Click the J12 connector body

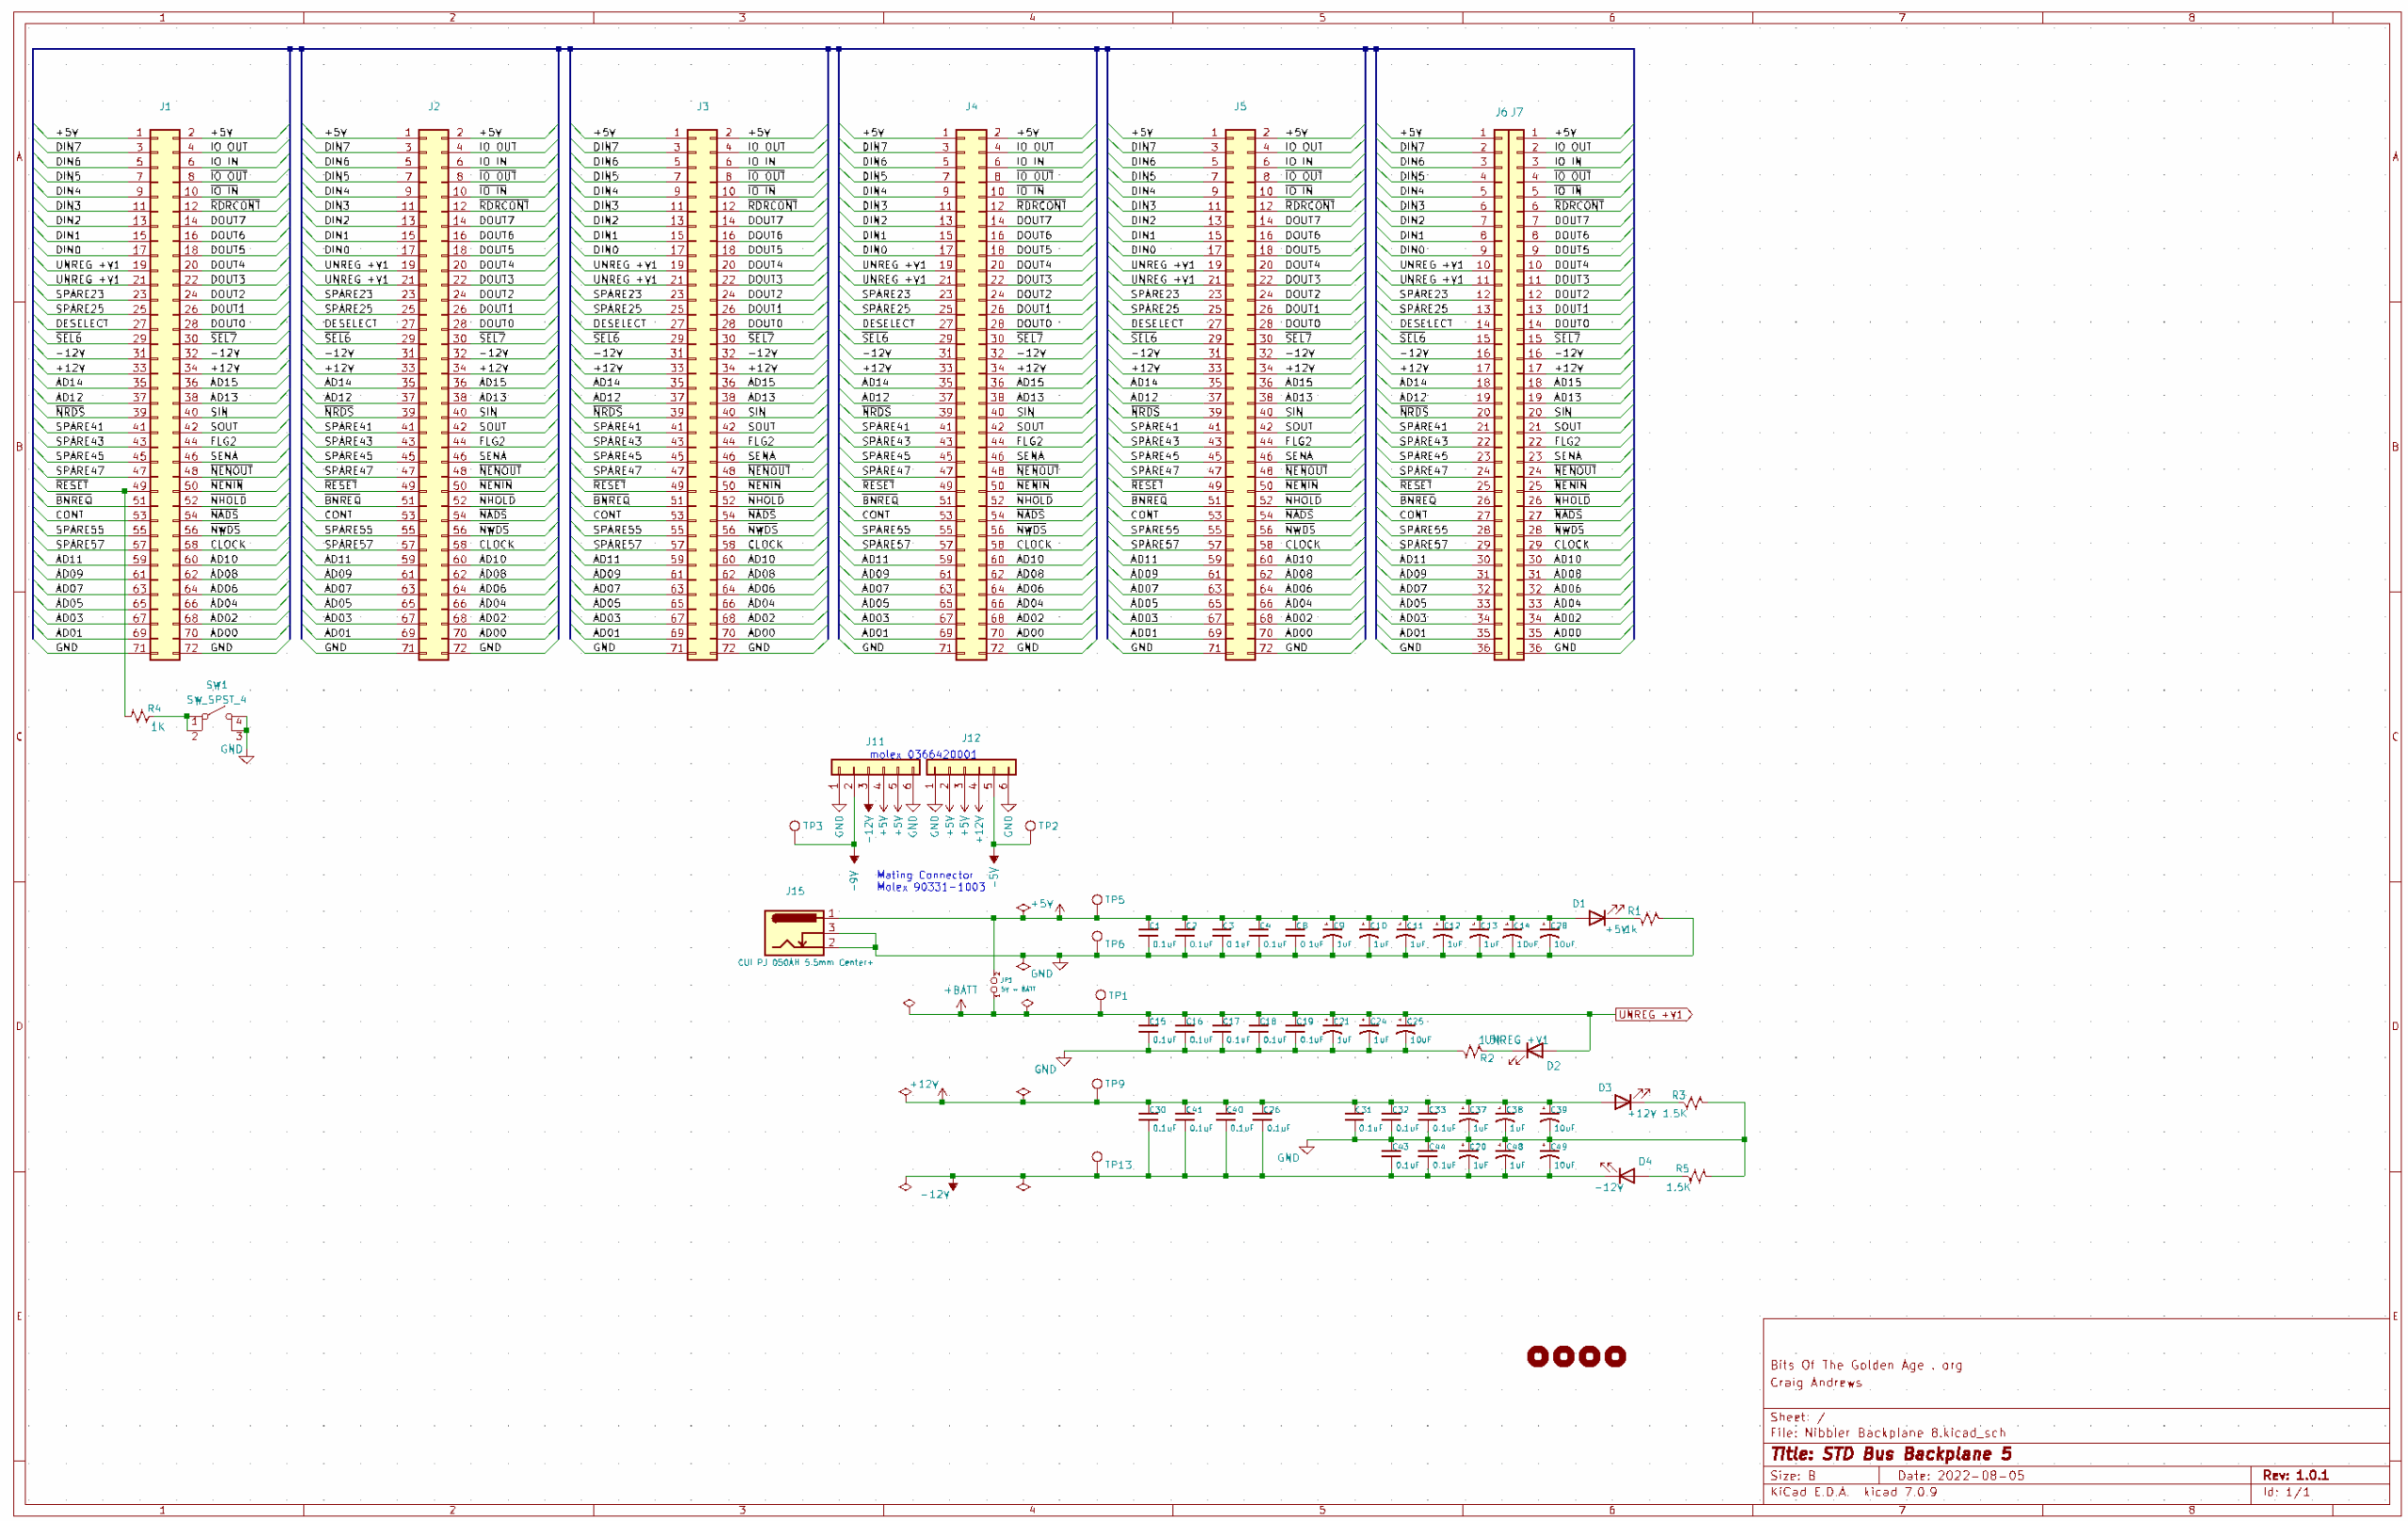tap(970, 767)
